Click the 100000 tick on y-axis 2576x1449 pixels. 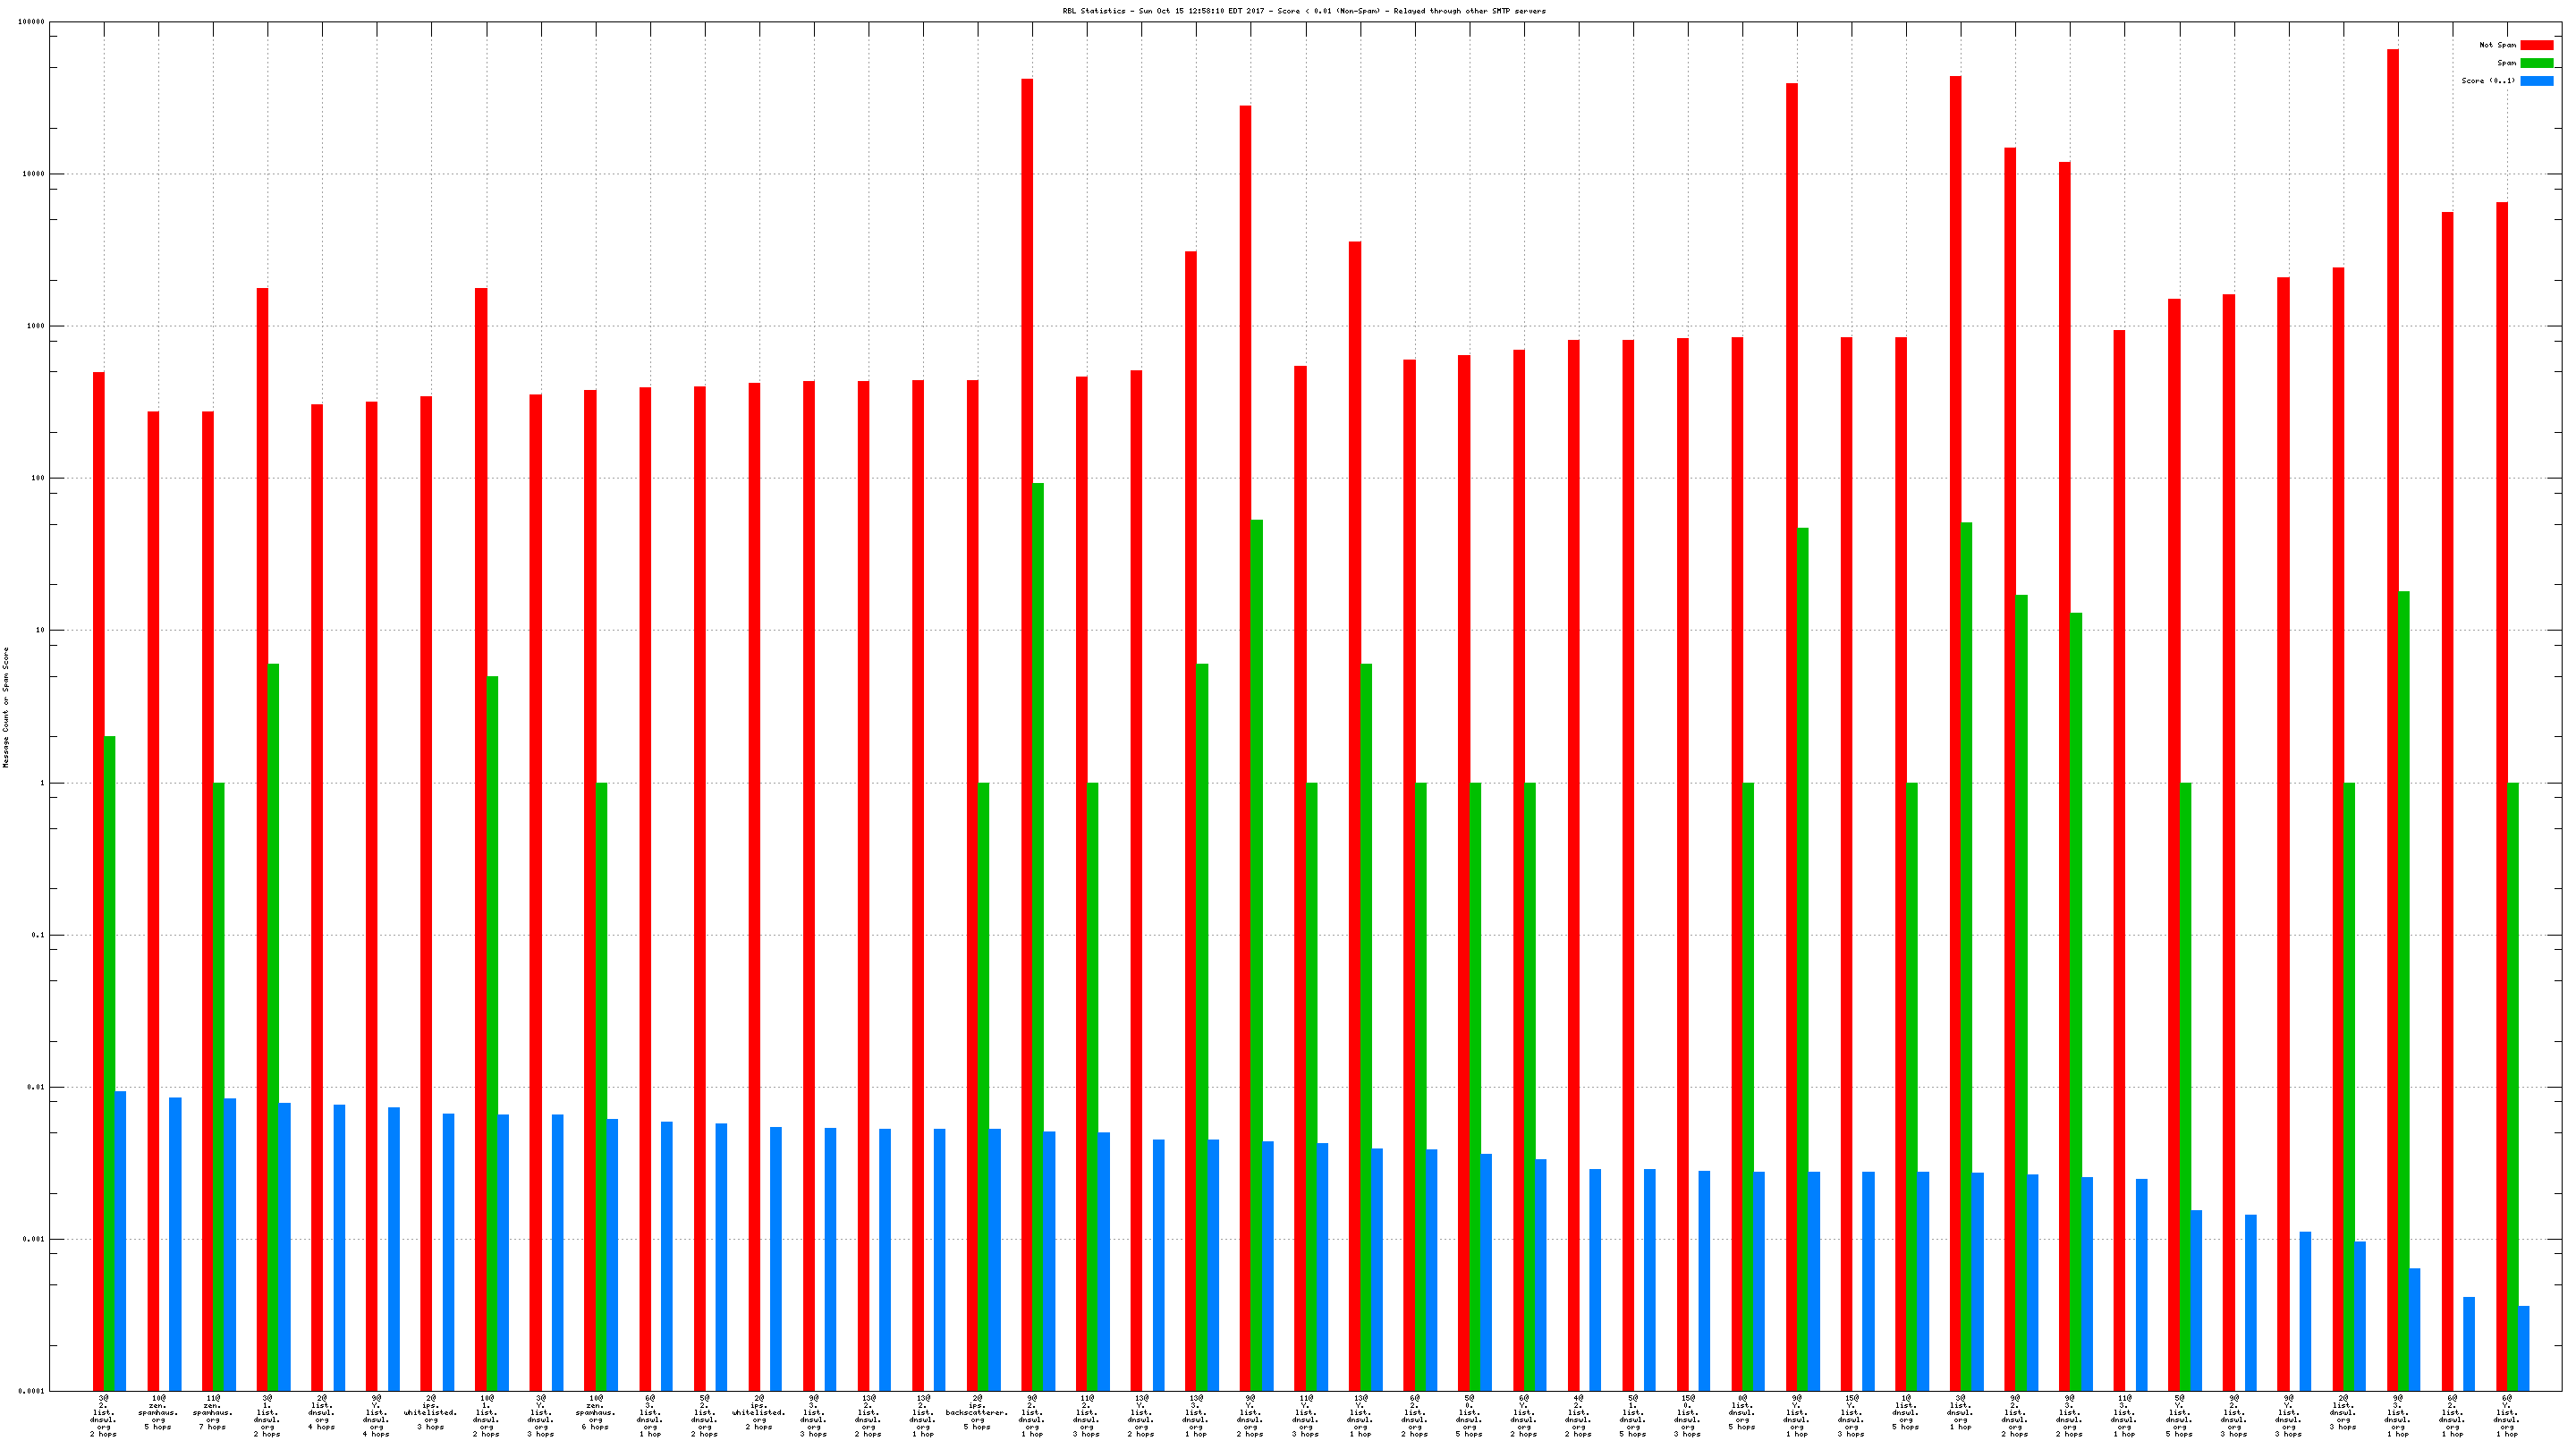[x=31, y=22]
